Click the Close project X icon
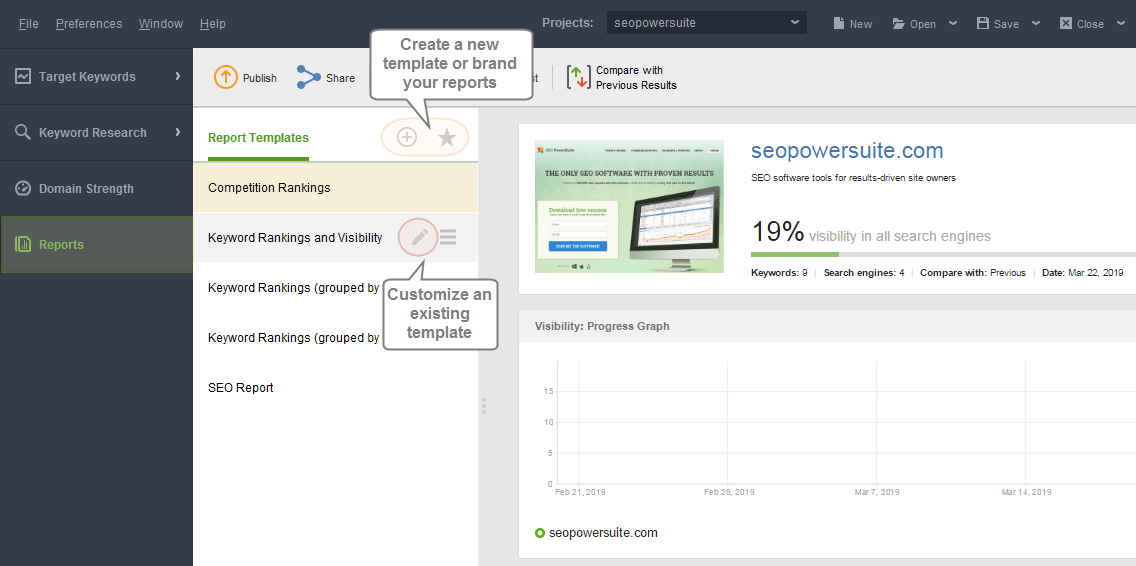This screenshot has height=566, width=1136. click(x=1066, y=23)
